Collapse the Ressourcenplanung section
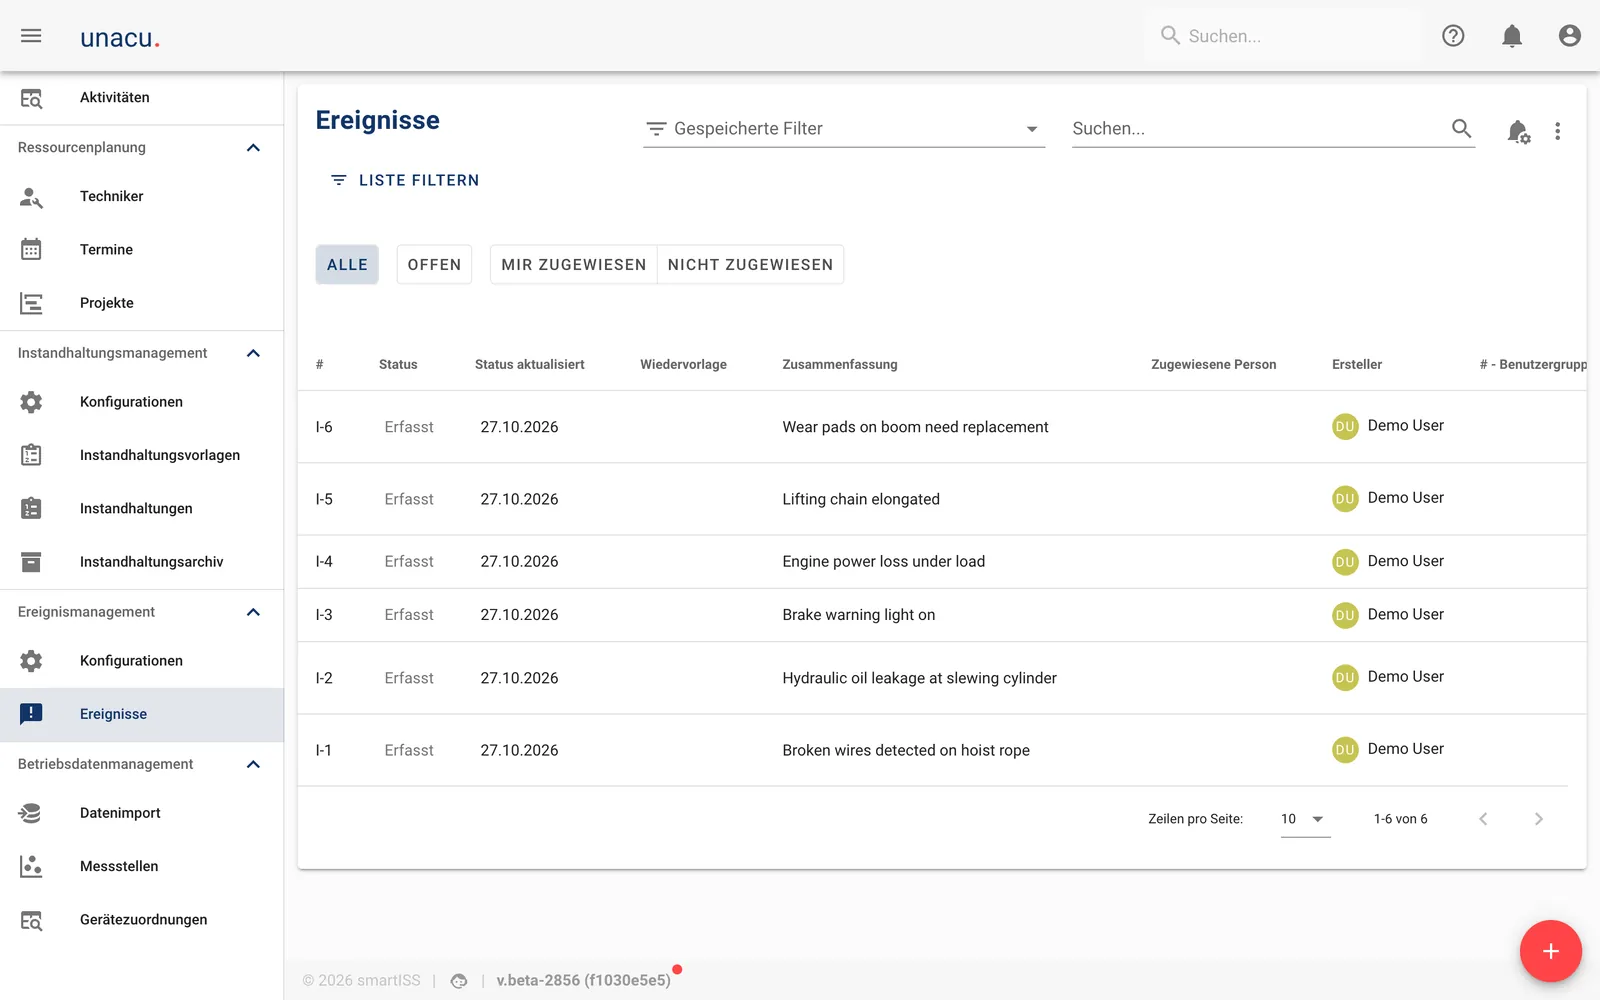 tap(253, 148)
